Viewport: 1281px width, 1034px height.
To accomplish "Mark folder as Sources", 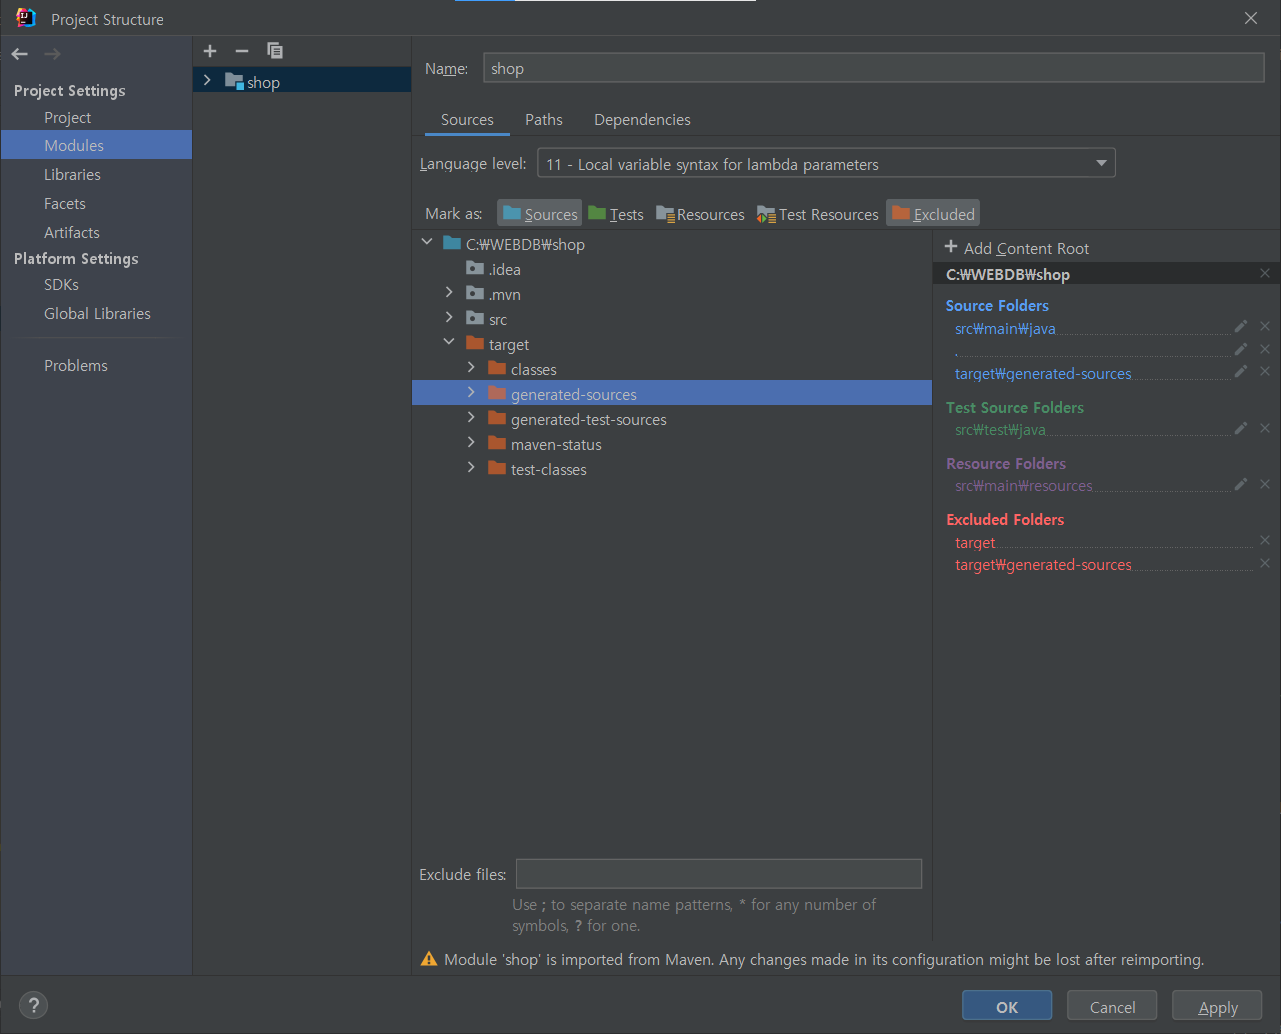I will click(x=539, y=213).
